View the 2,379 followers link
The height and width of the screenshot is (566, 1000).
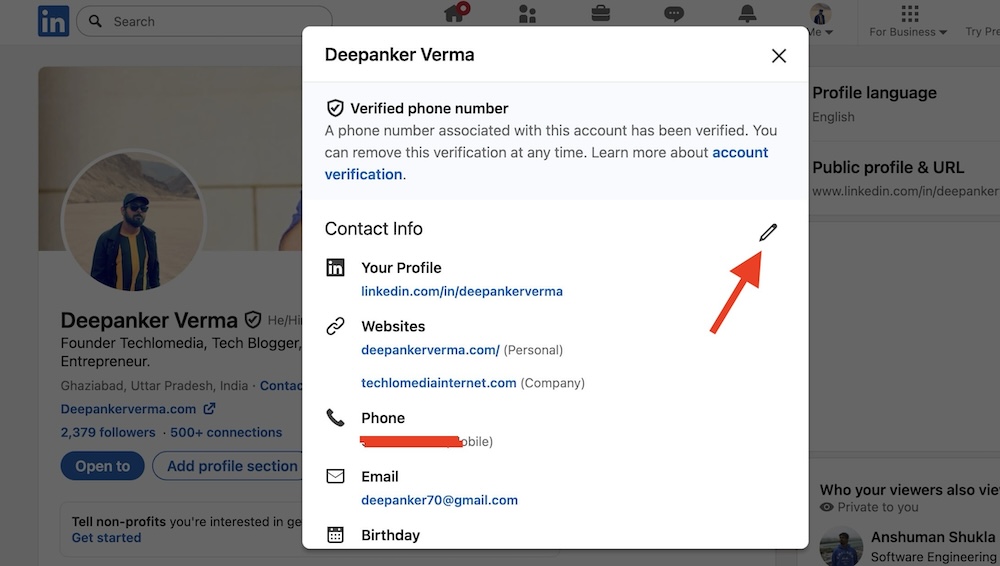tap(108, 433)
